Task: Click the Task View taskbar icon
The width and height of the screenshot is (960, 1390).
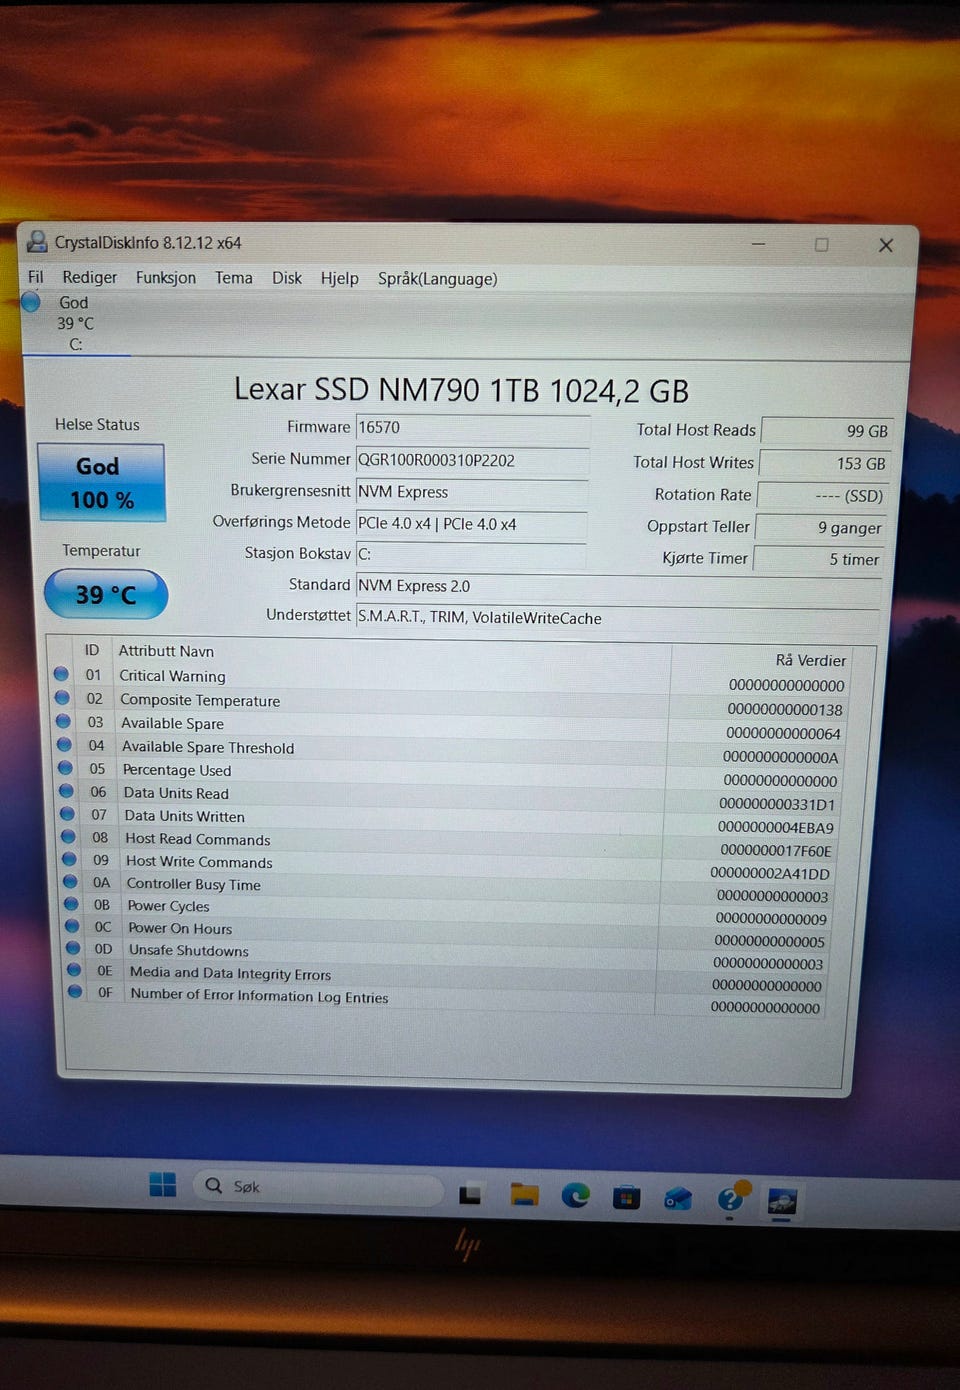Action: pos(470,1194)
